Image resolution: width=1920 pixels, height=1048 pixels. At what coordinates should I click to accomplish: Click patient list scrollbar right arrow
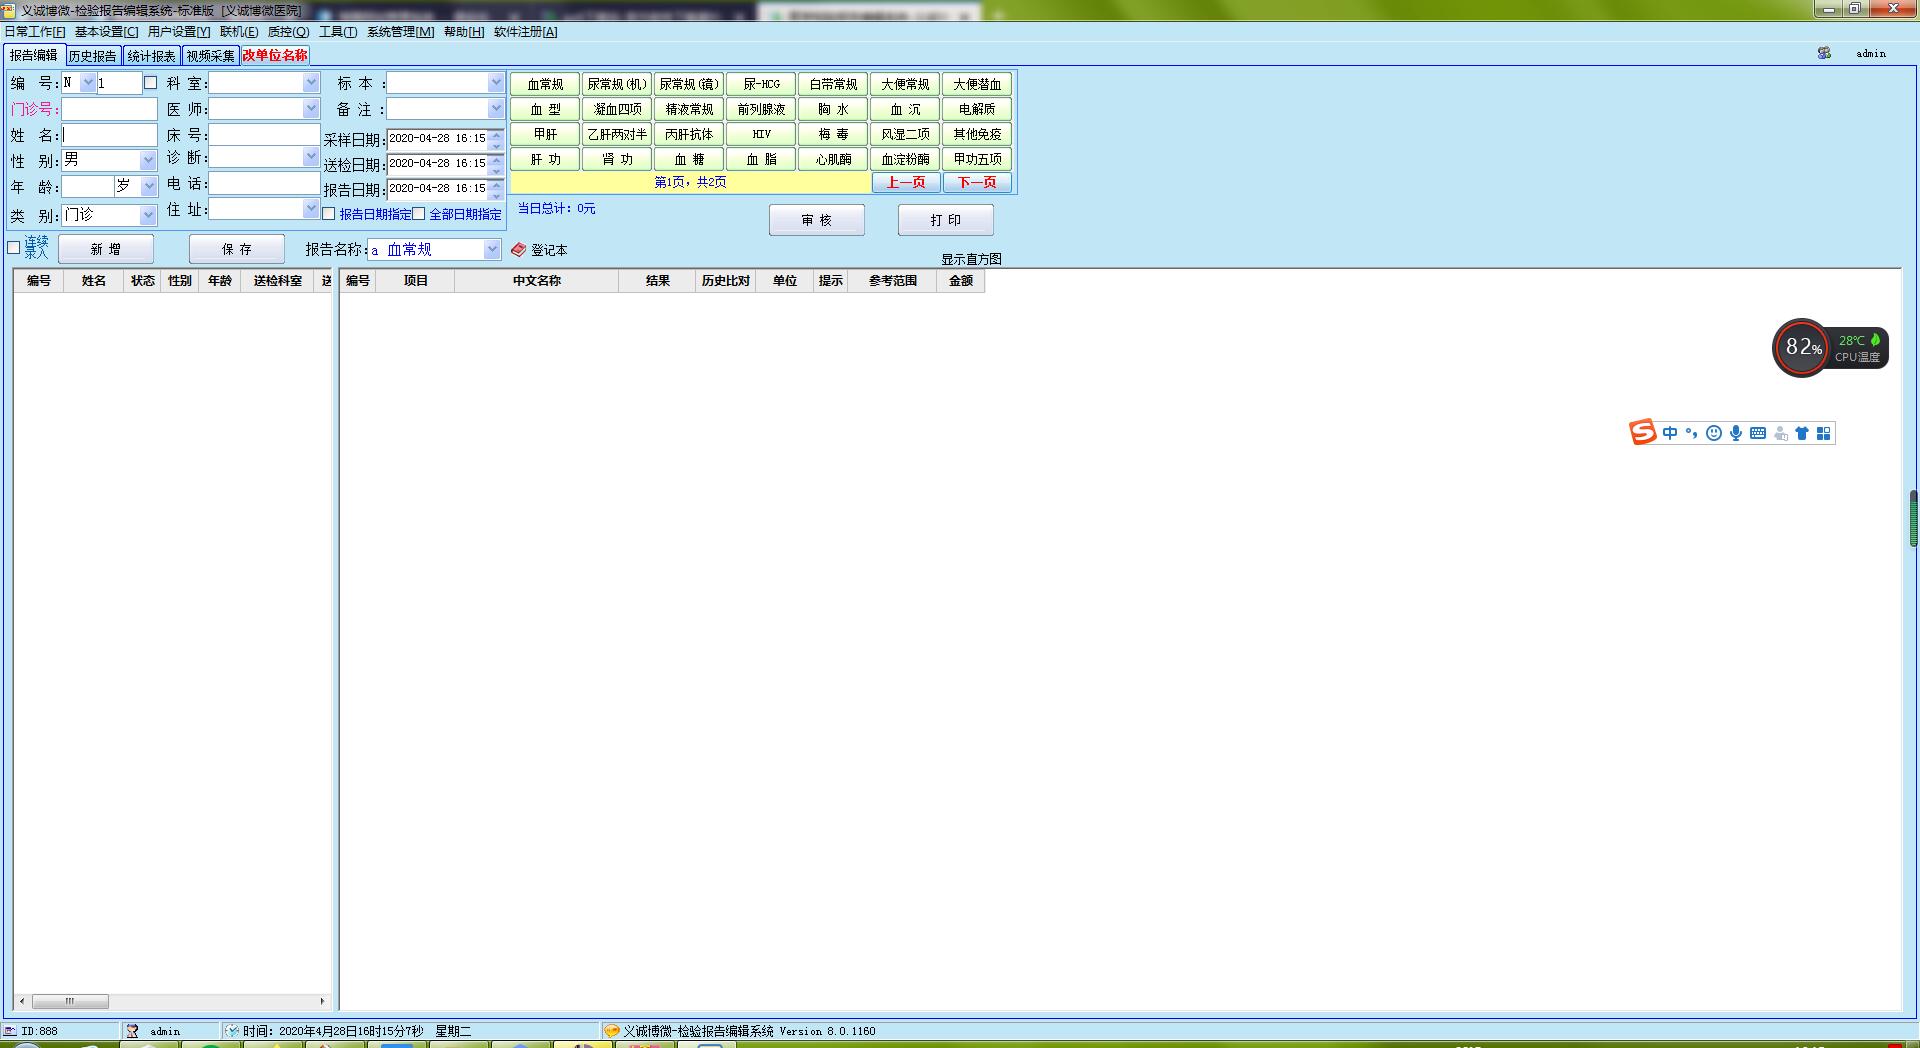[322, 1001]
